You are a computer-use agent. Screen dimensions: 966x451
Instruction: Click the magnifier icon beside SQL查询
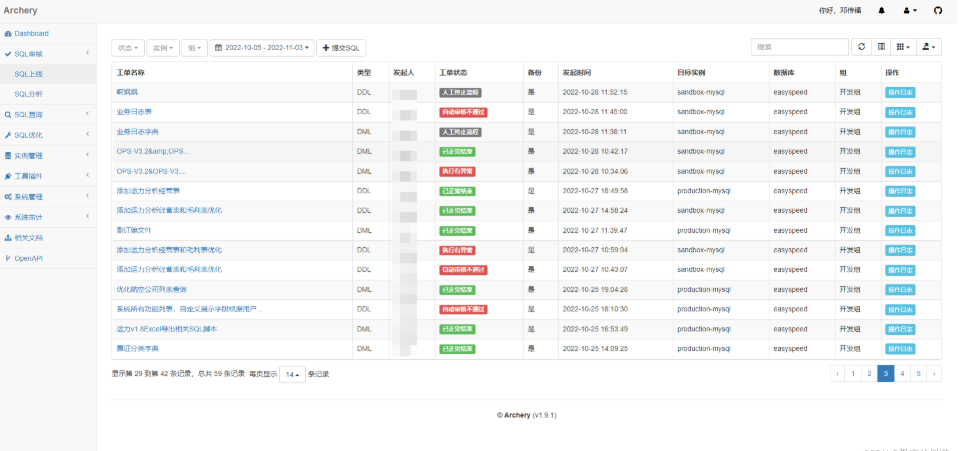tap(8, 115)
